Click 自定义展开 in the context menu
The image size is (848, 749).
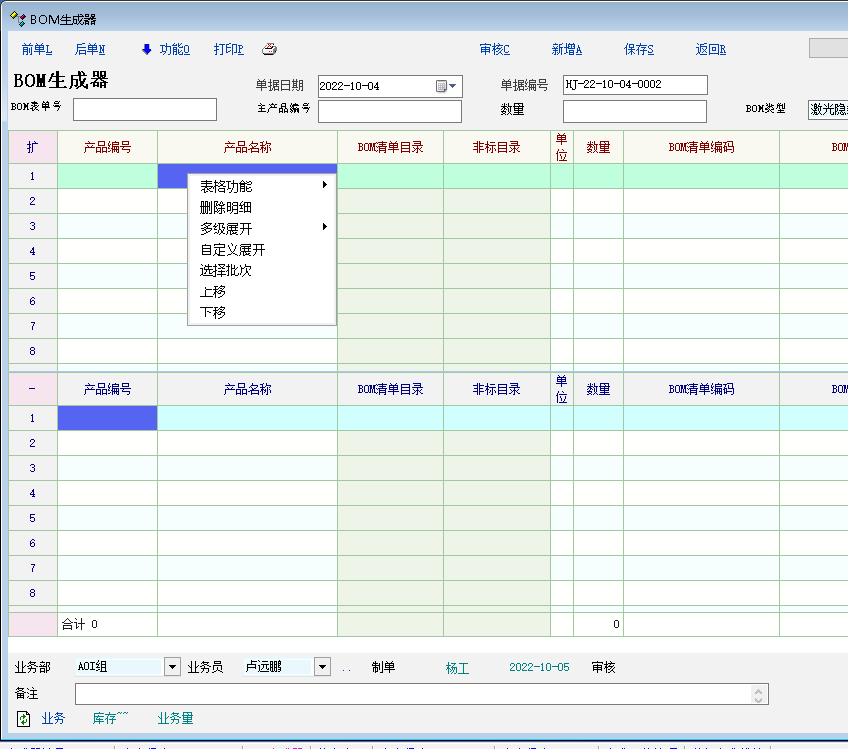coord(232,249)
